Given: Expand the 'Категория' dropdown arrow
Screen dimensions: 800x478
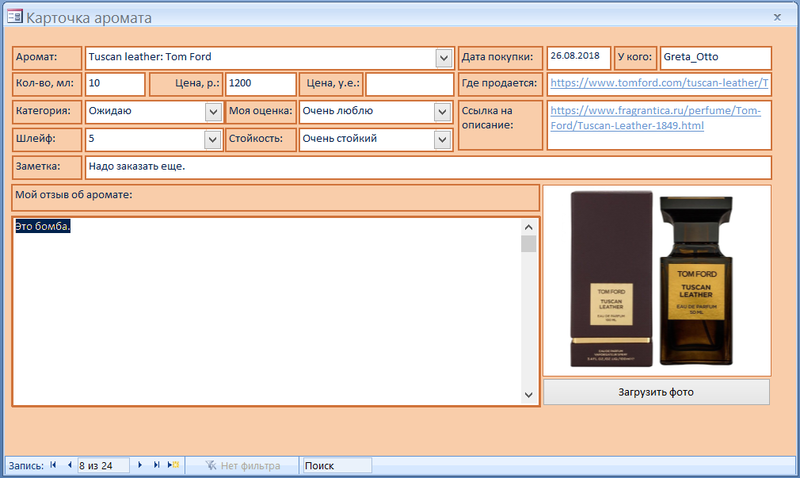Looking at the screenshot, I should [x=213, y=112].
